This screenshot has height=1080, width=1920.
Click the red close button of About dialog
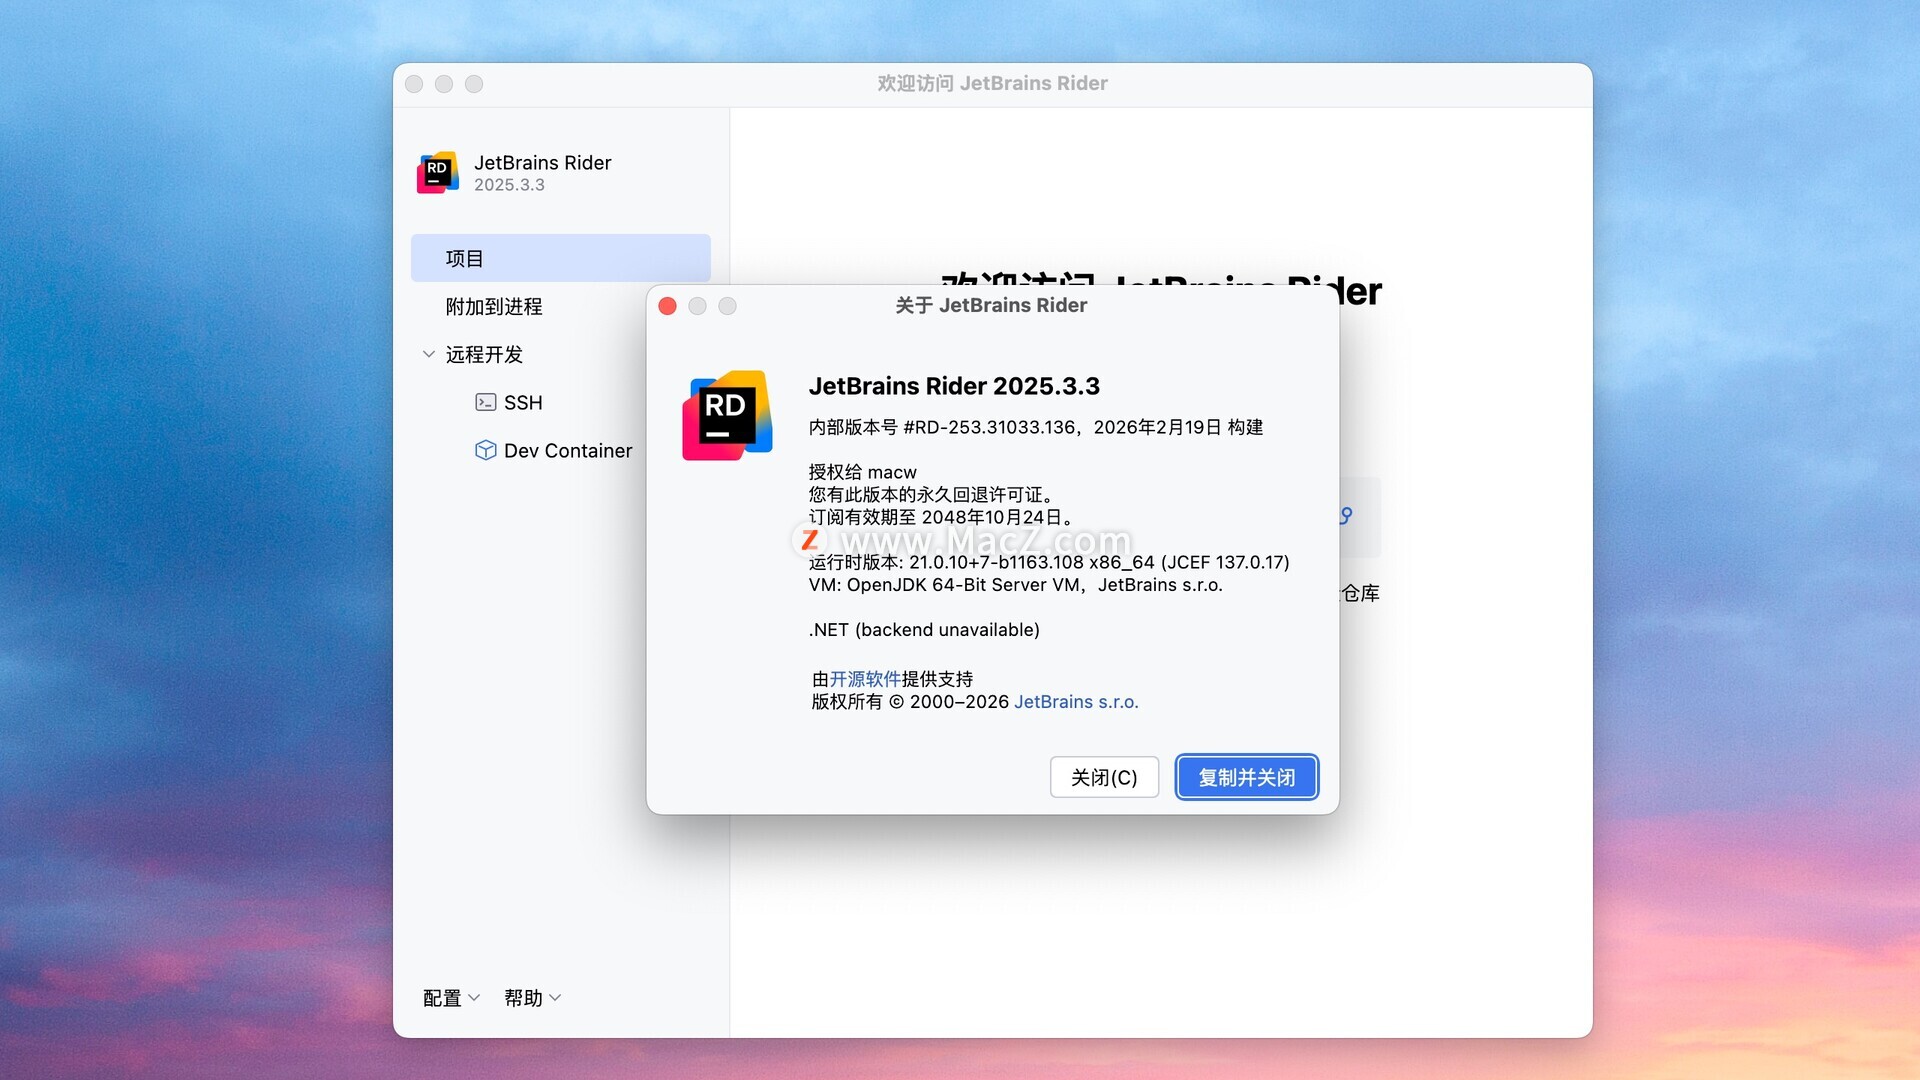pyautogui.click(x=668, y=306)
